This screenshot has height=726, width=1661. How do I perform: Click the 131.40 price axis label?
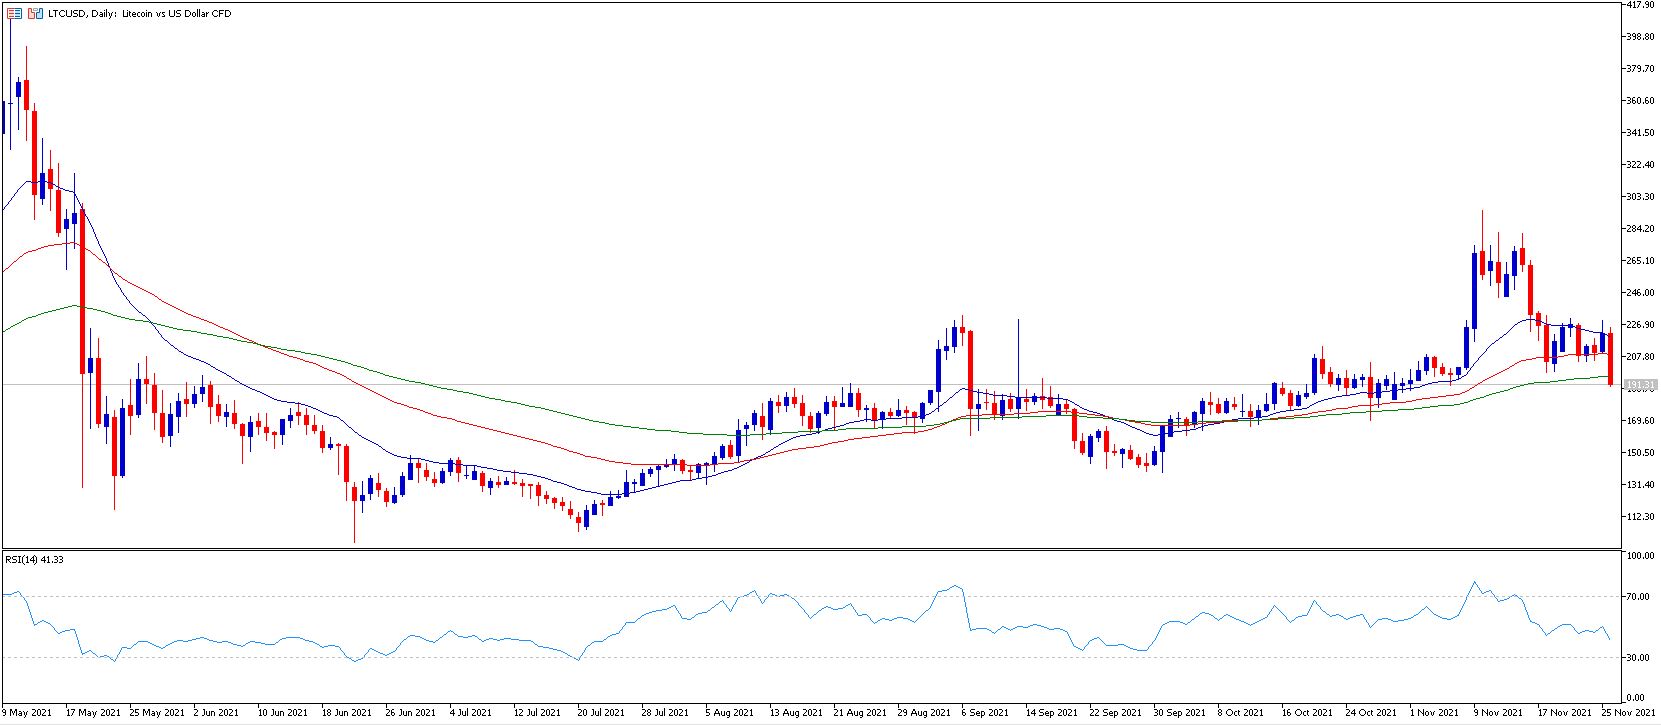1641,485
